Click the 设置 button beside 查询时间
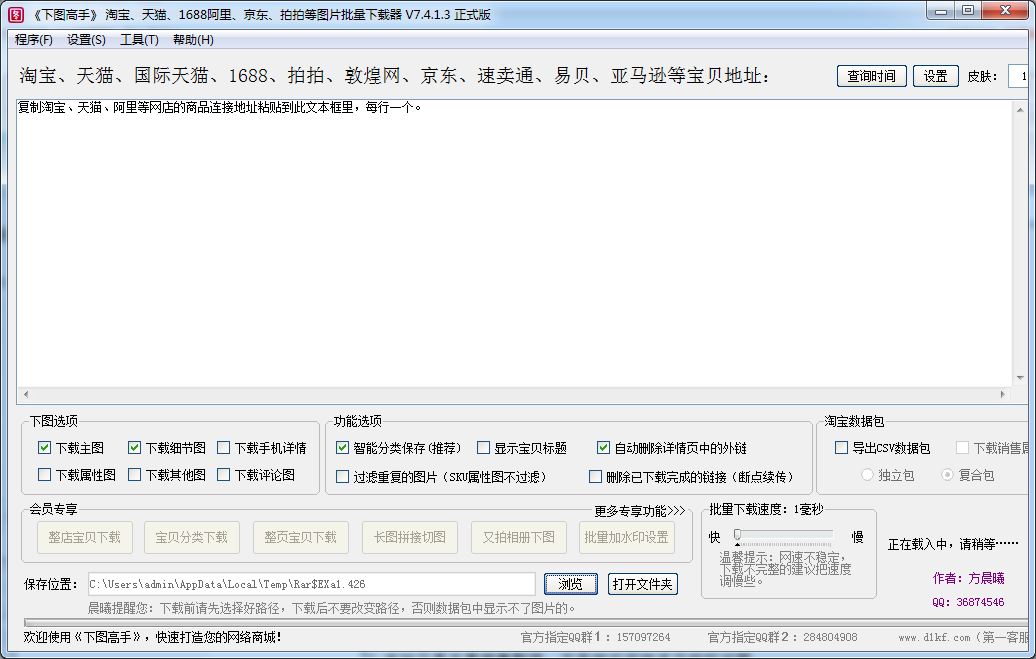1036x659 pixels. tap(936, 76)
